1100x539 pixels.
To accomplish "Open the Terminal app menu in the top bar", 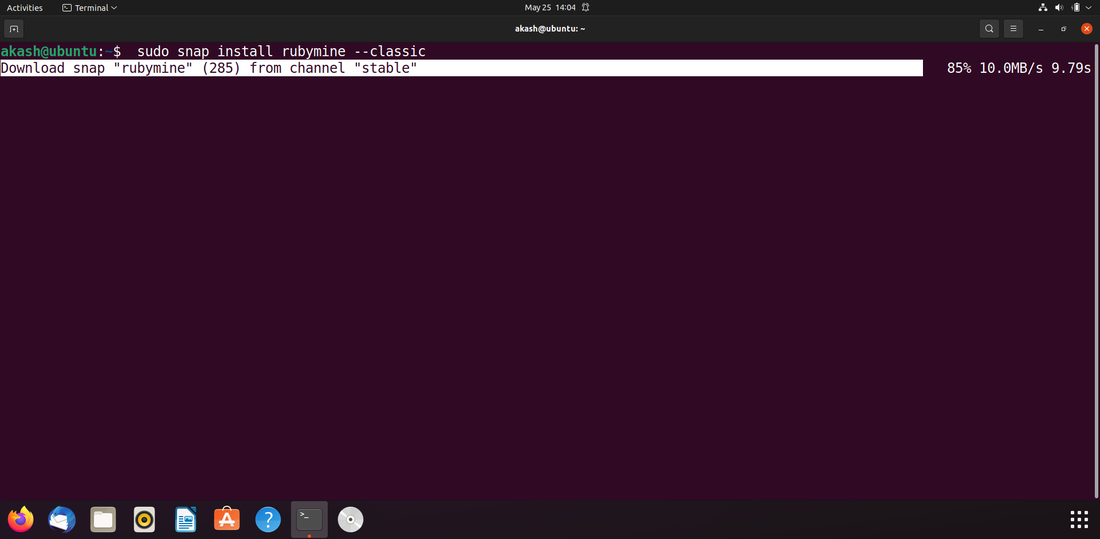I will tap(89, 8).
